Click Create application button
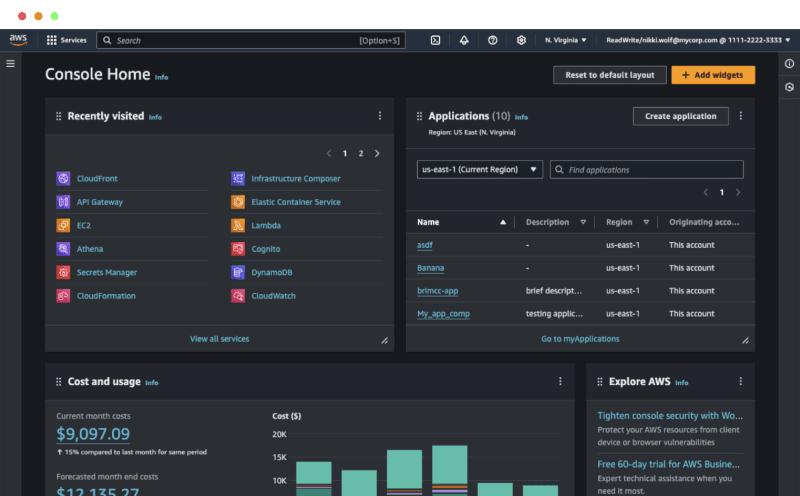The width and height of the screenshot is (800, 496). coord(681,116)
